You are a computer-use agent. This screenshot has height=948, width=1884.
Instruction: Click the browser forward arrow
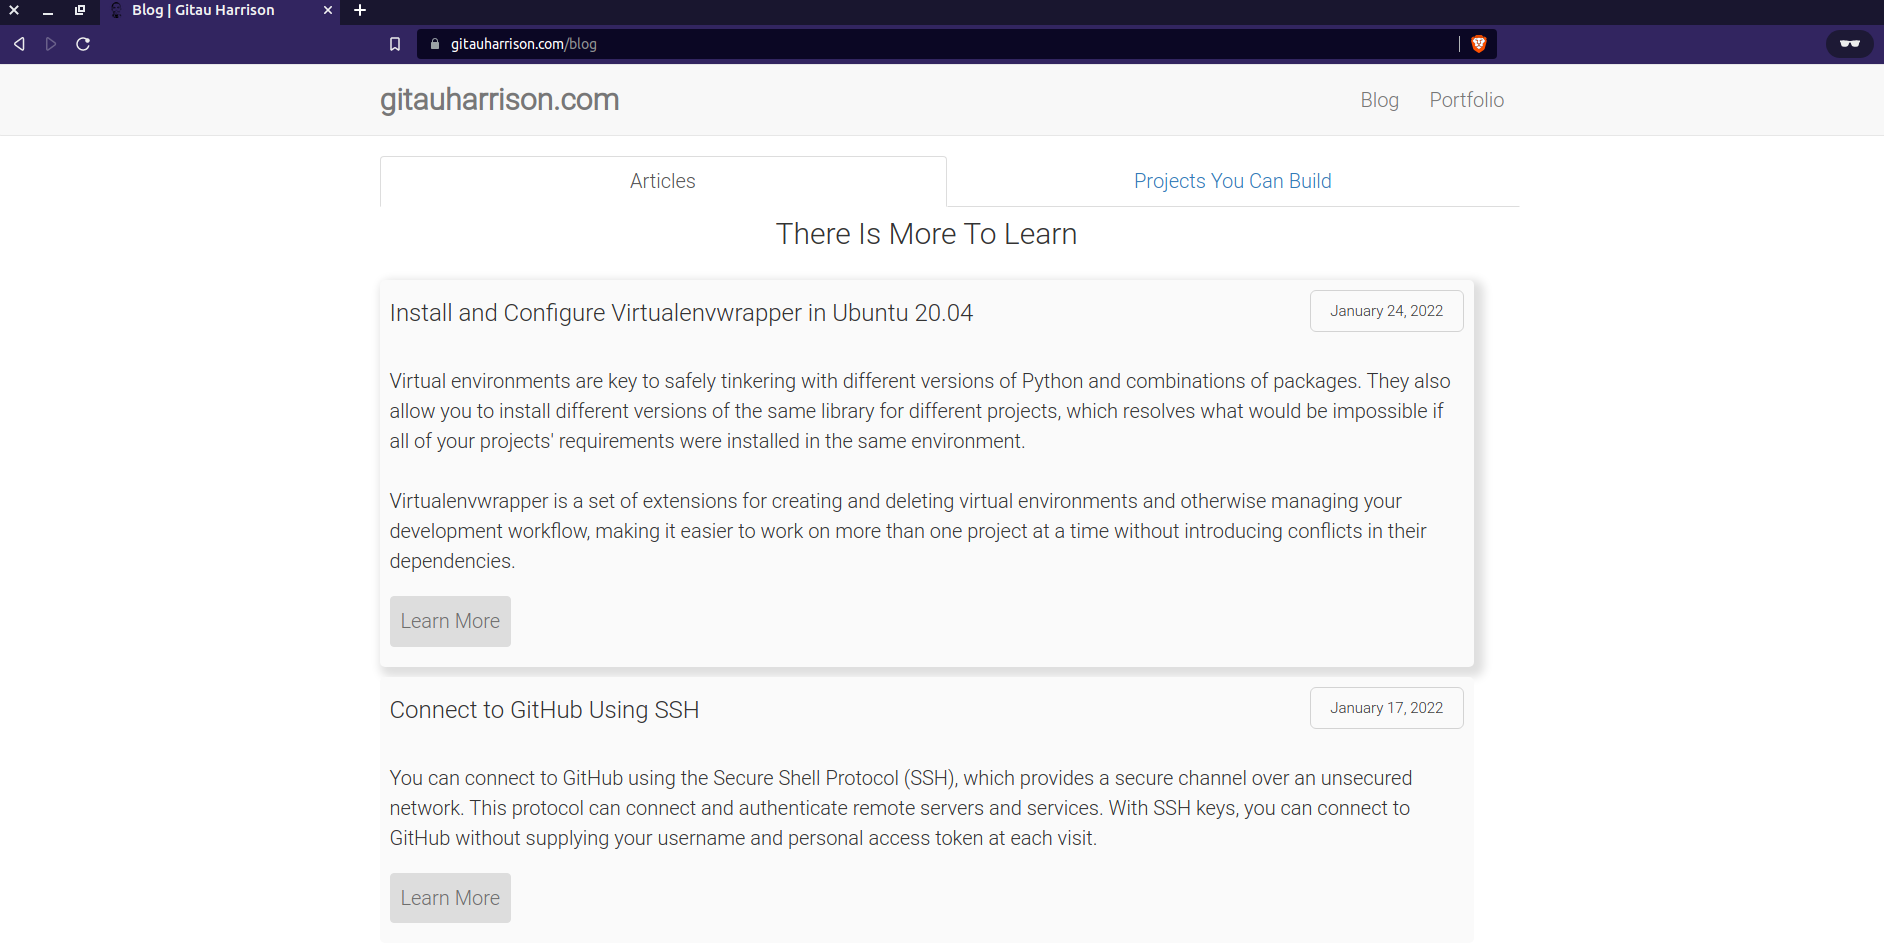coord(51,44)
